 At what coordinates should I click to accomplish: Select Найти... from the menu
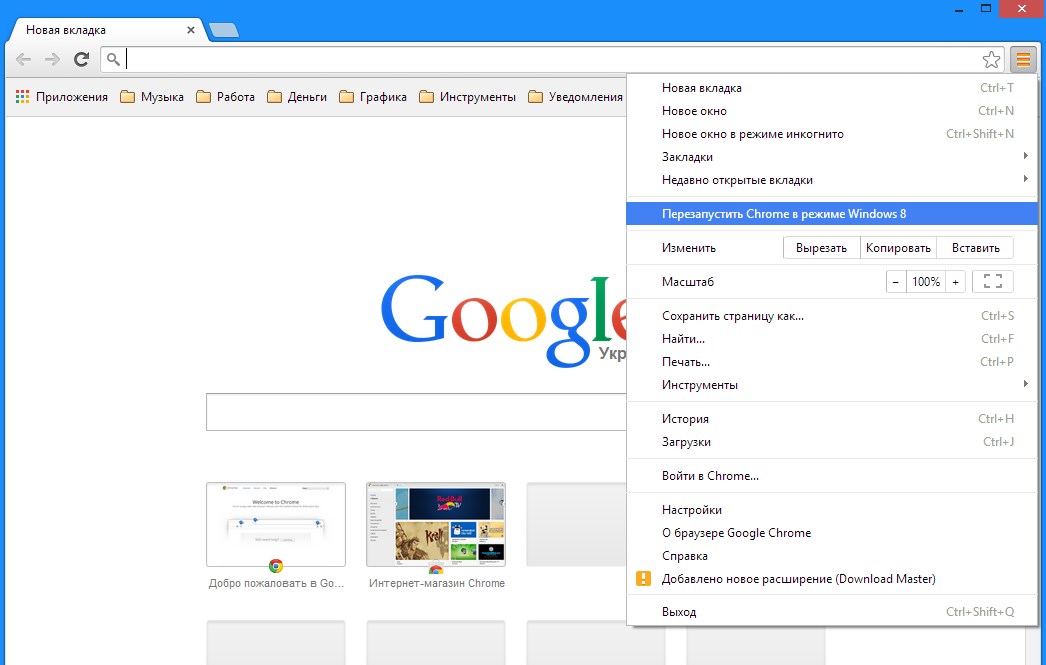coord(832,339)
